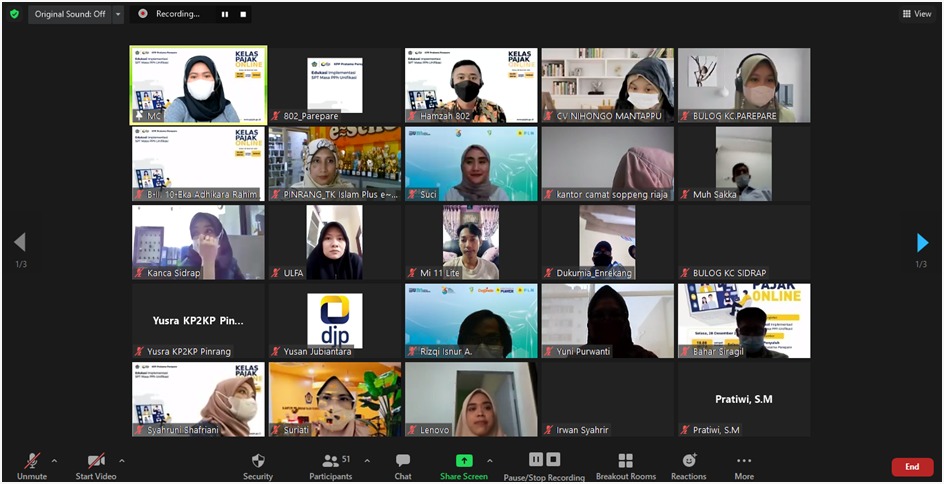Expand video options caret beside Start Video
Viewport: 944px width, 484px height.
[x=122, y=461]
